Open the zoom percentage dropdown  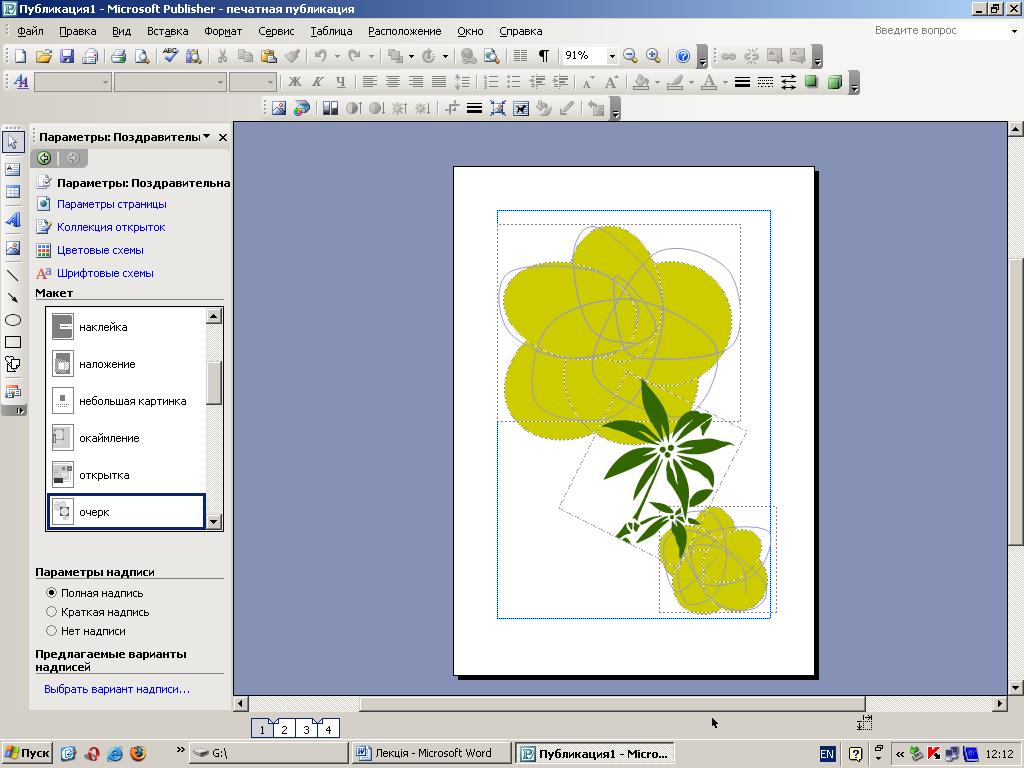tap(612, 56)
